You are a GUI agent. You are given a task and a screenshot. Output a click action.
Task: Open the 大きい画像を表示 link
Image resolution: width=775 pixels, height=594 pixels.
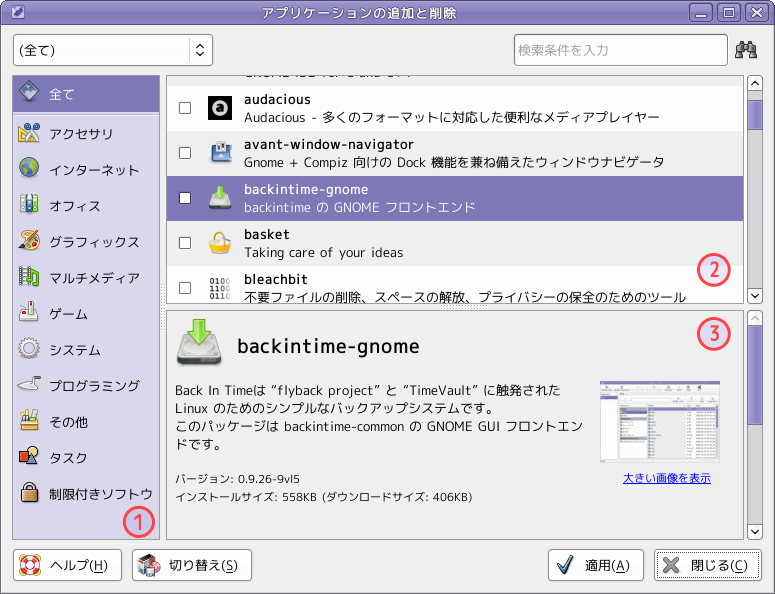point(666,478)
